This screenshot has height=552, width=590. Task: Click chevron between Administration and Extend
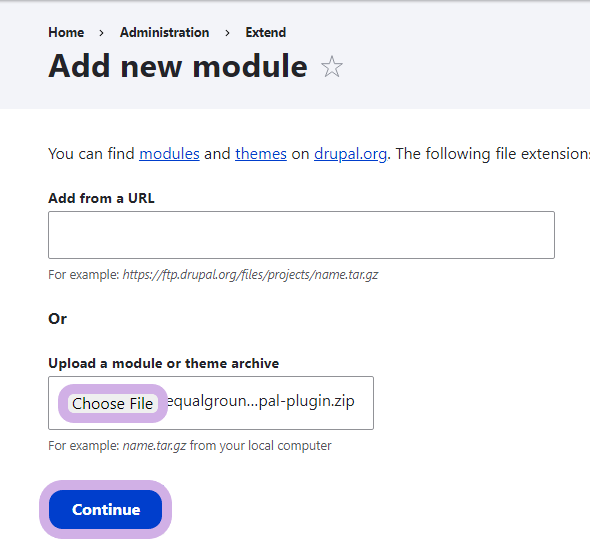point(227,33)
